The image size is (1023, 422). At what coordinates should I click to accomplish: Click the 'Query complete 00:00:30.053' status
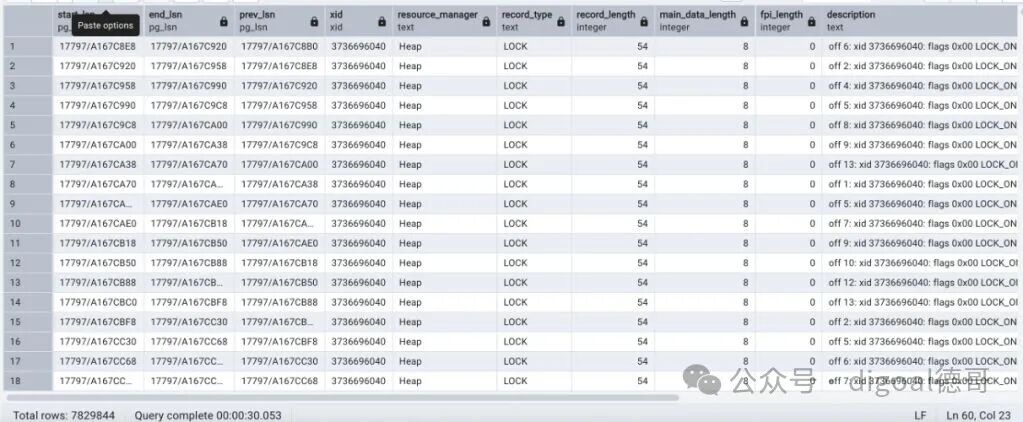point(208,415)
